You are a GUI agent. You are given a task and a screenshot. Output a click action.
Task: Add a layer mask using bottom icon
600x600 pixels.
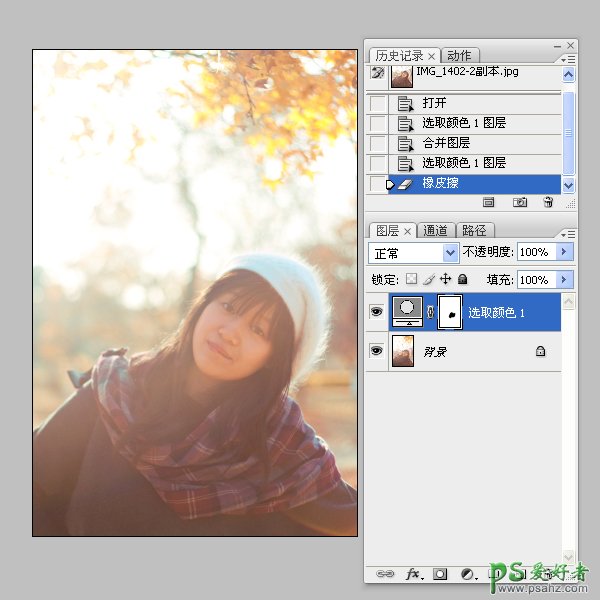pos(440,575)
